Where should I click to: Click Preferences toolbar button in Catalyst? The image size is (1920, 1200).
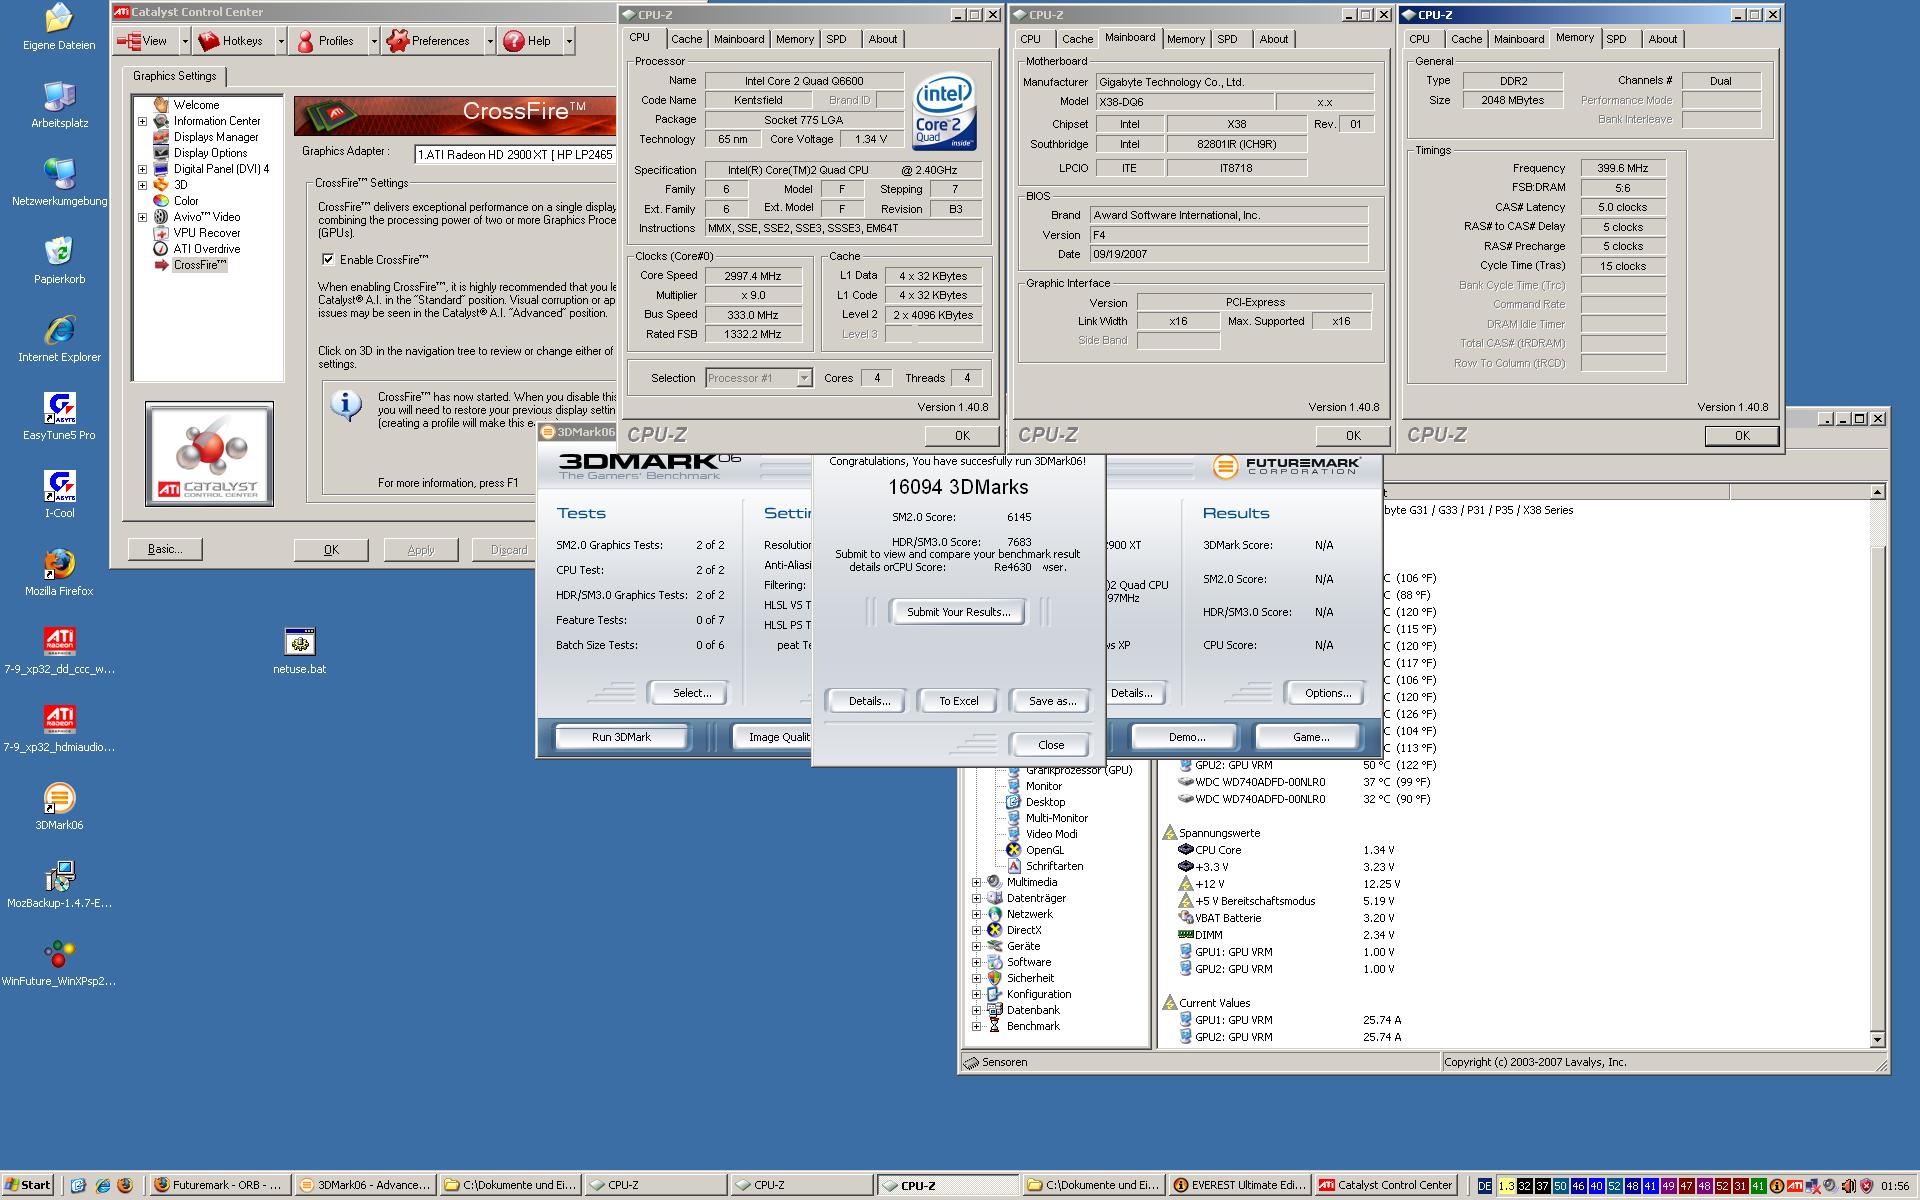(x=432, y=41)
